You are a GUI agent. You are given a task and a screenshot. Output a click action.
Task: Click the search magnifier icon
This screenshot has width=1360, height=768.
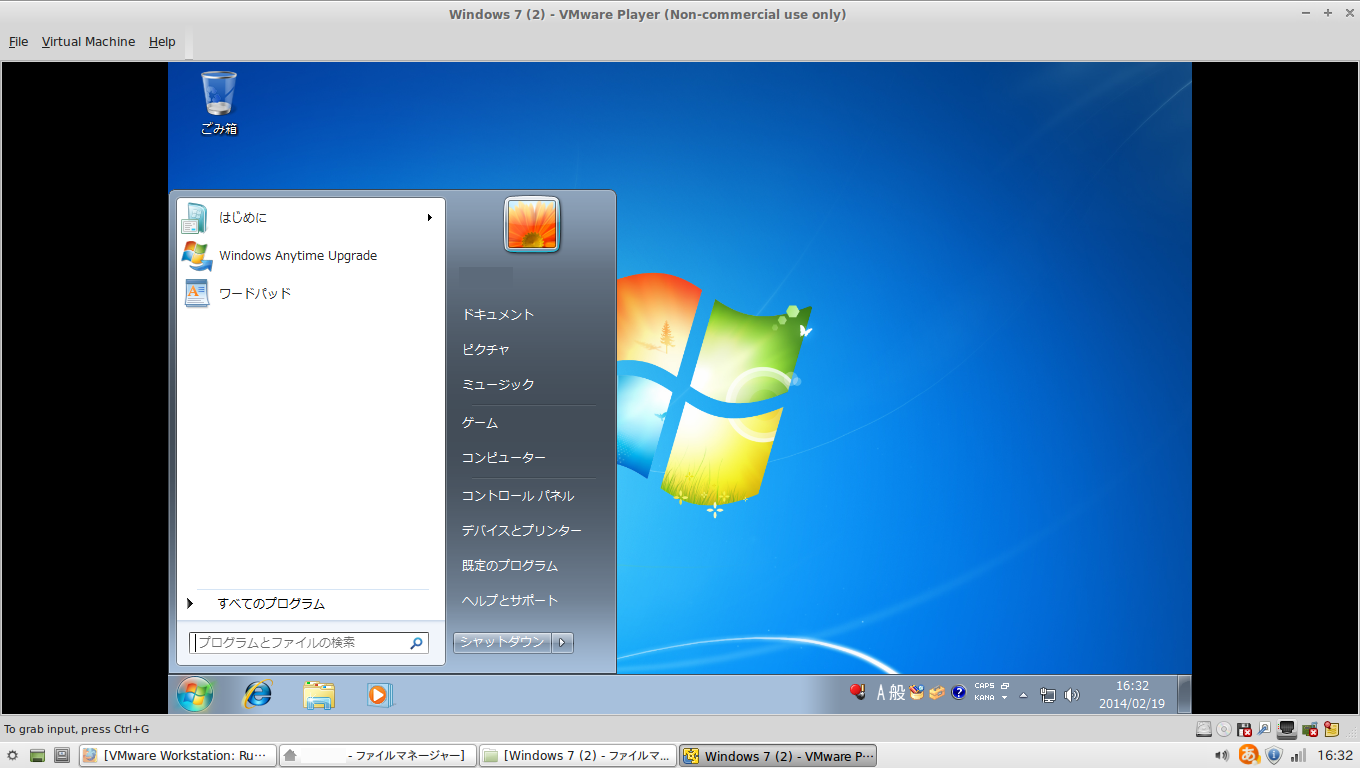click(417, 643)
